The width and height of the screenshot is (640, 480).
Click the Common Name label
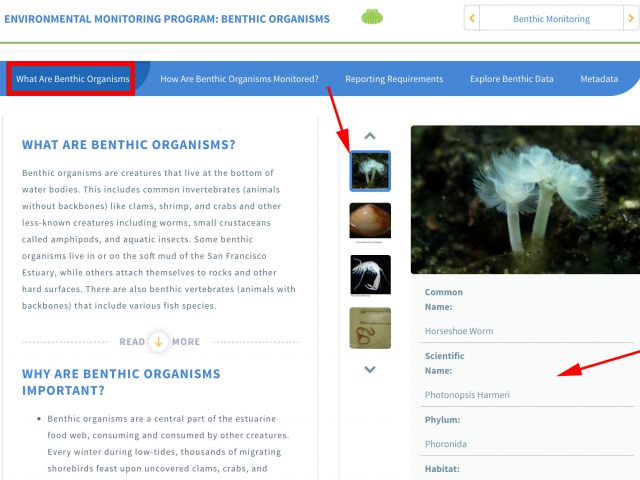(x=444, y=299)
